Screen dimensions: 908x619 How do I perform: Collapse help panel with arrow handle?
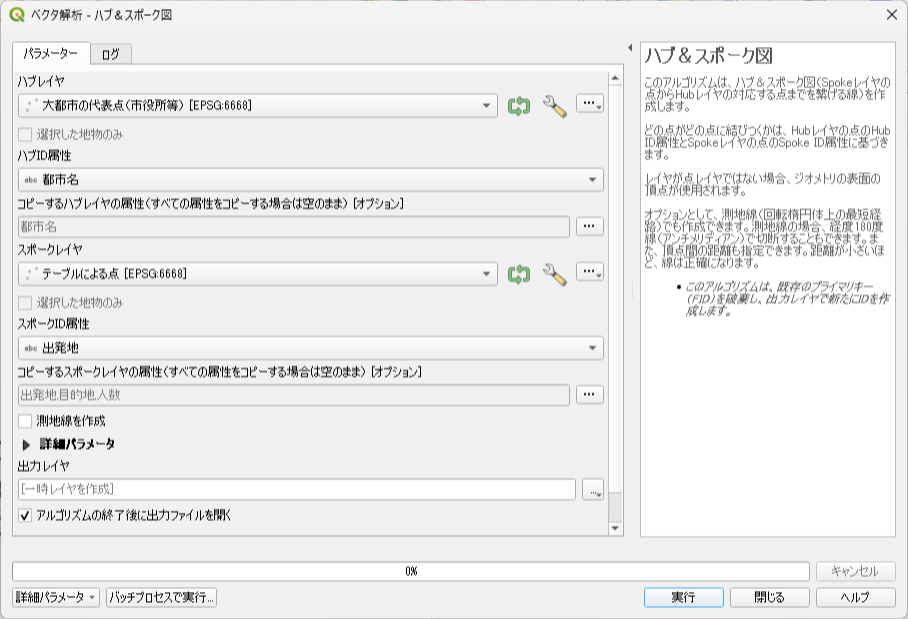[x=630, y=48]
